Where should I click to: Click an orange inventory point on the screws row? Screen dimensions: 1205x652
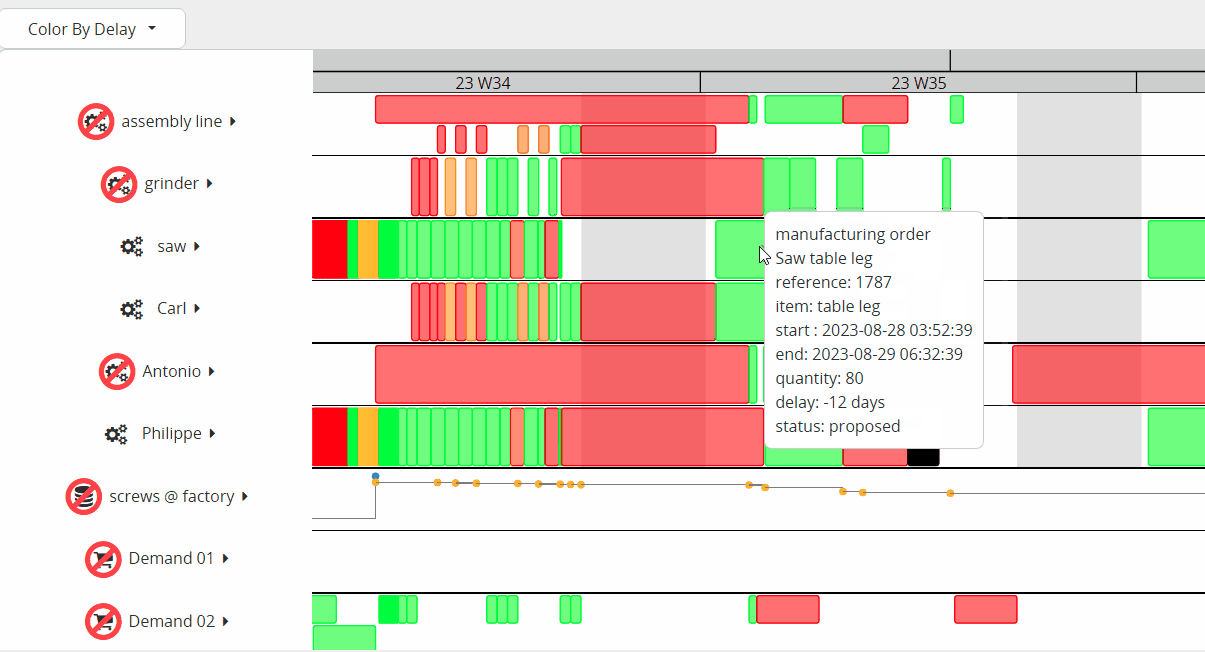pyautogui.click(x=437, y=485)
